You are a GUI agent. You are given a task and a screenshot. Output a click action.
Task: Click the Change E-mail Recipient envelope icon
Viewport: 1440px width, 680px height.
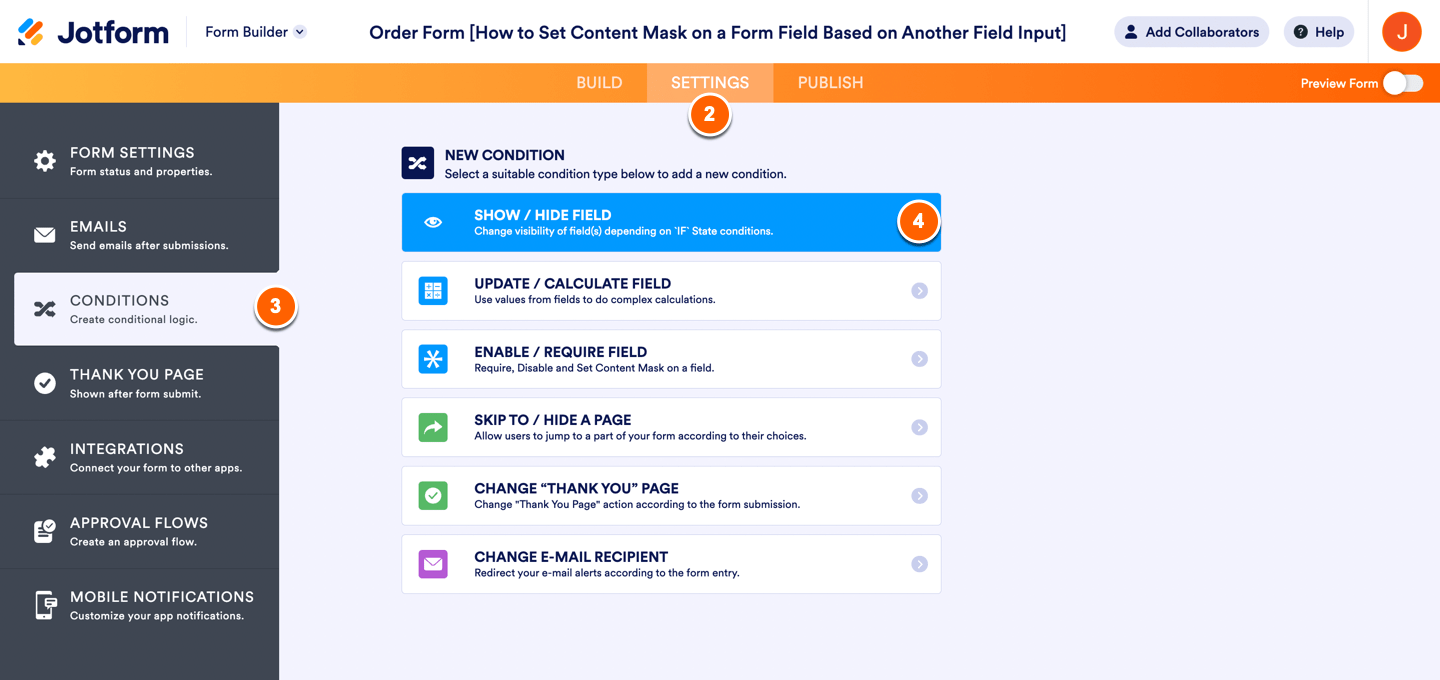click(x=433, y=564)
